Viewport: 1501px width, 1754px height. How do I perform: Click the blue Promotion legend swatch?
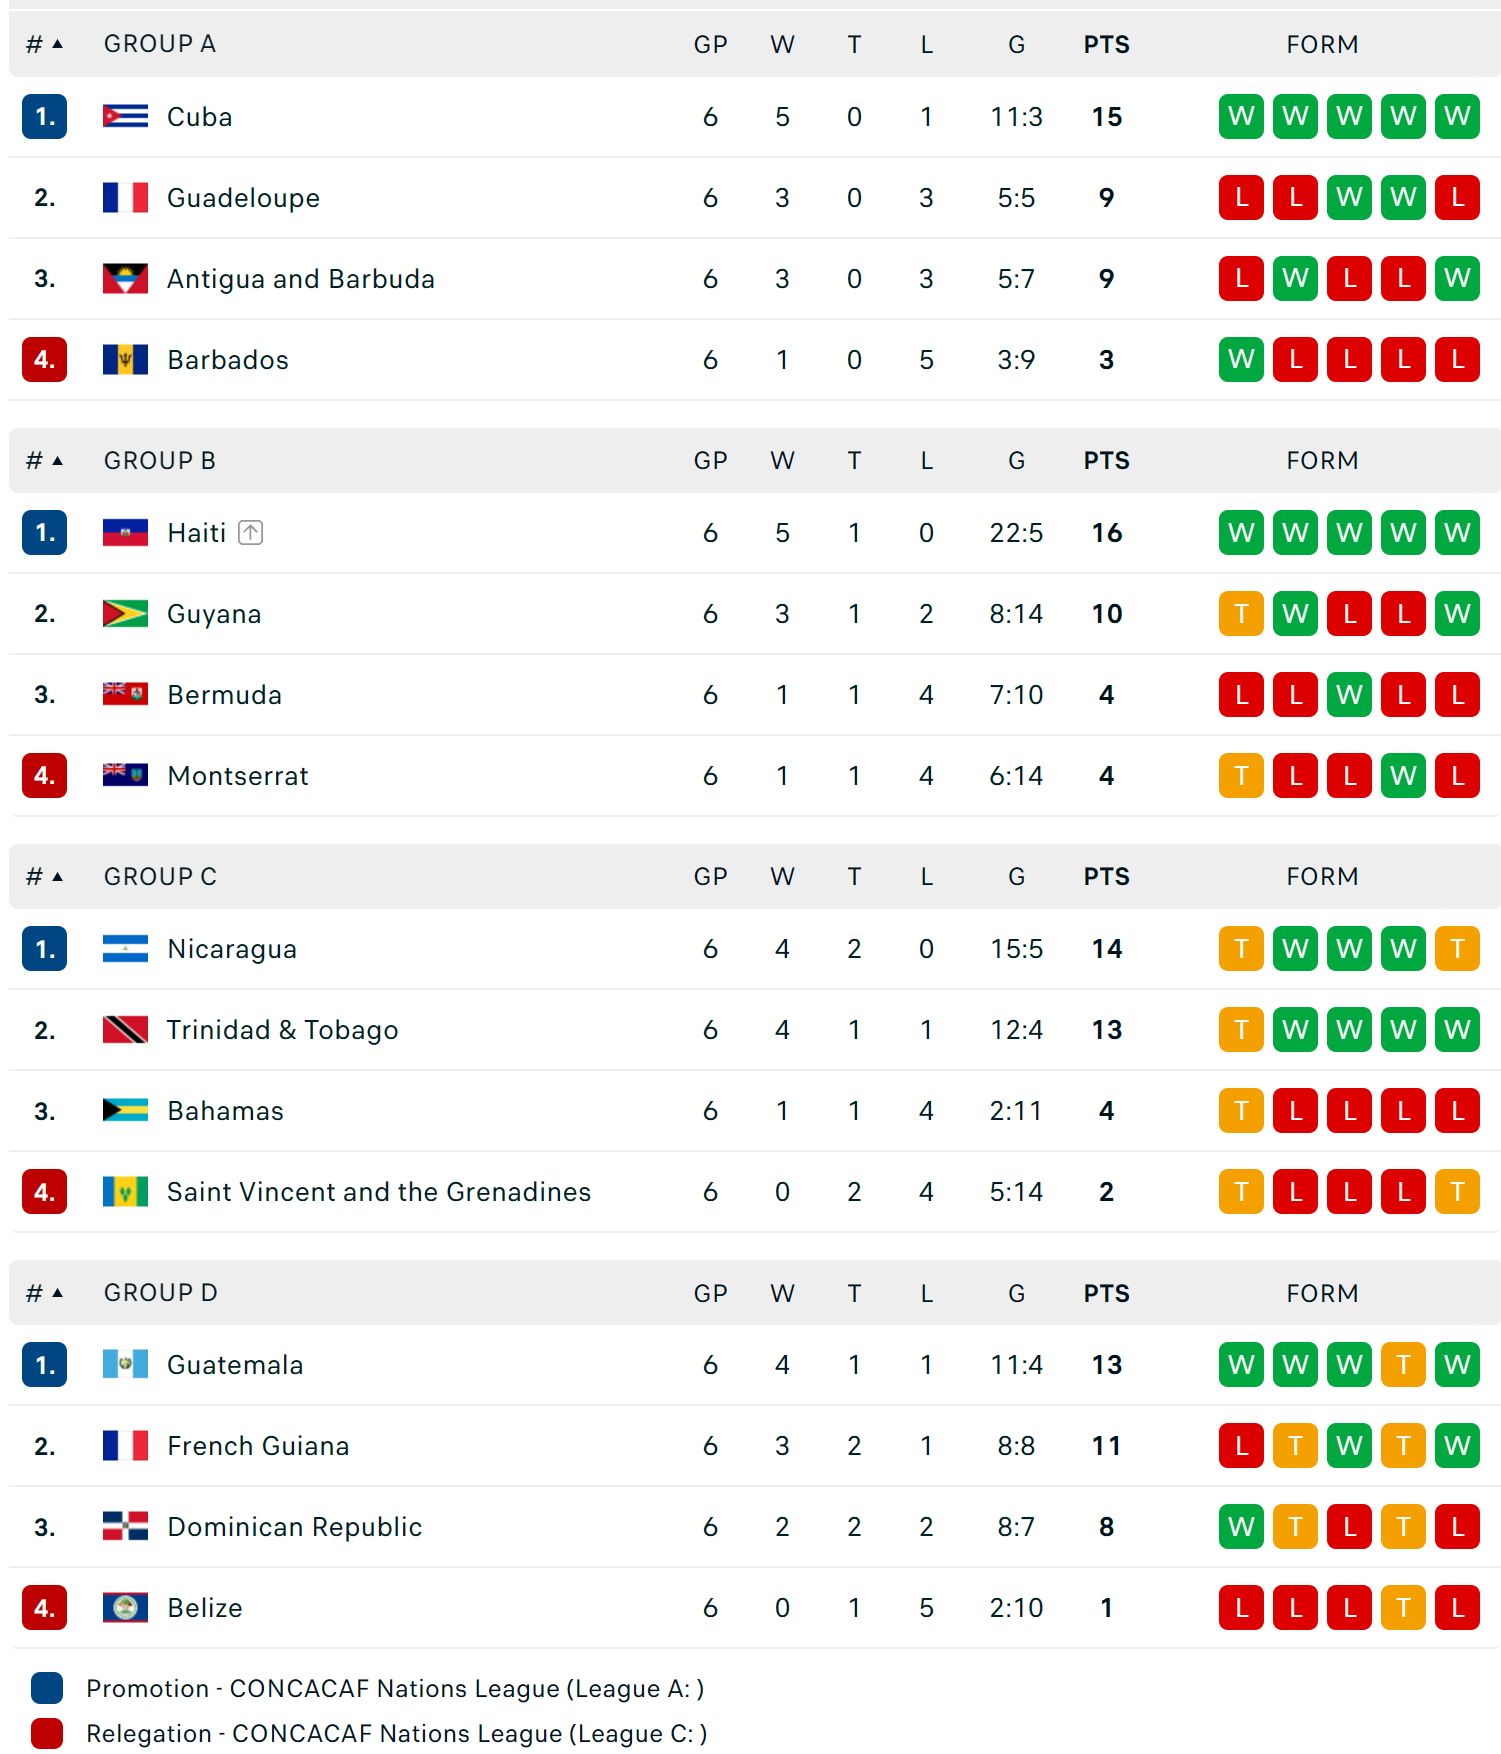click(x=47, y=1688)
